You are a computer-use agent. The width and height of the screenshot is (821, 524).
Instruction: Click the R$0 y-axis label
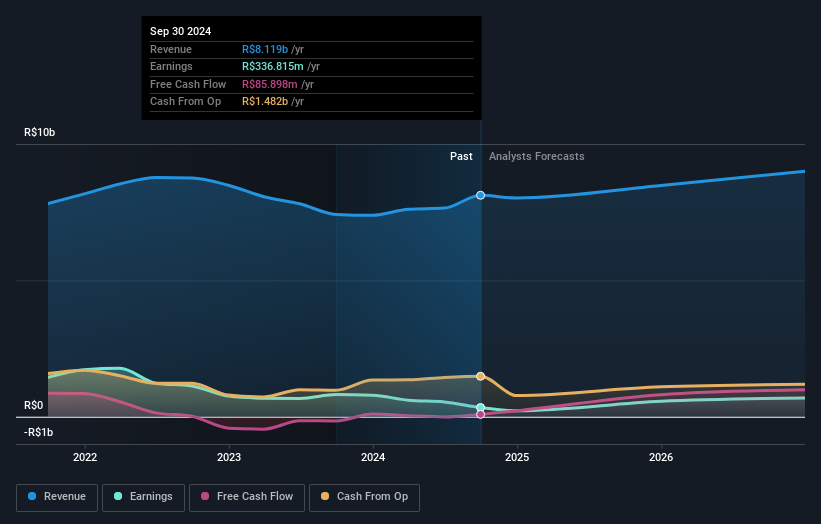(x=34, y=406)
